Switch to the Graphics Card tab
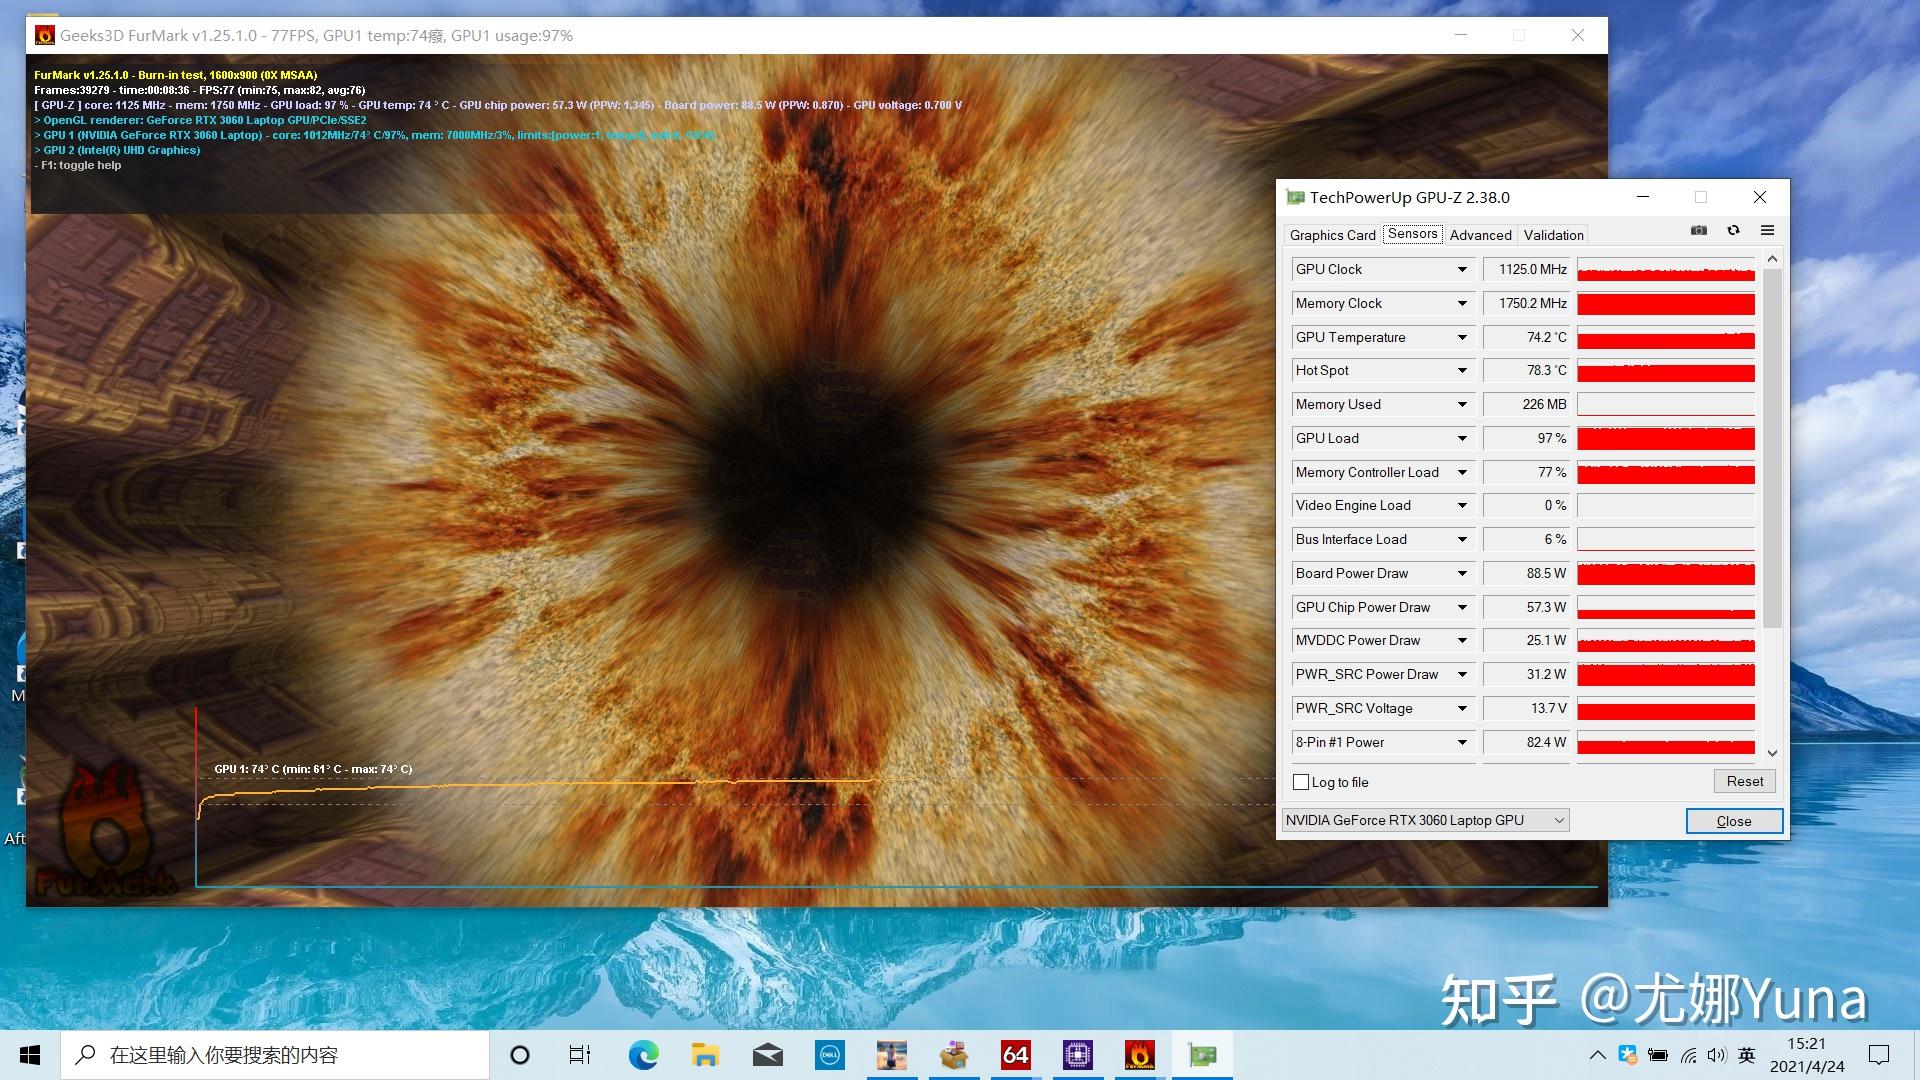 point(1332,235)
